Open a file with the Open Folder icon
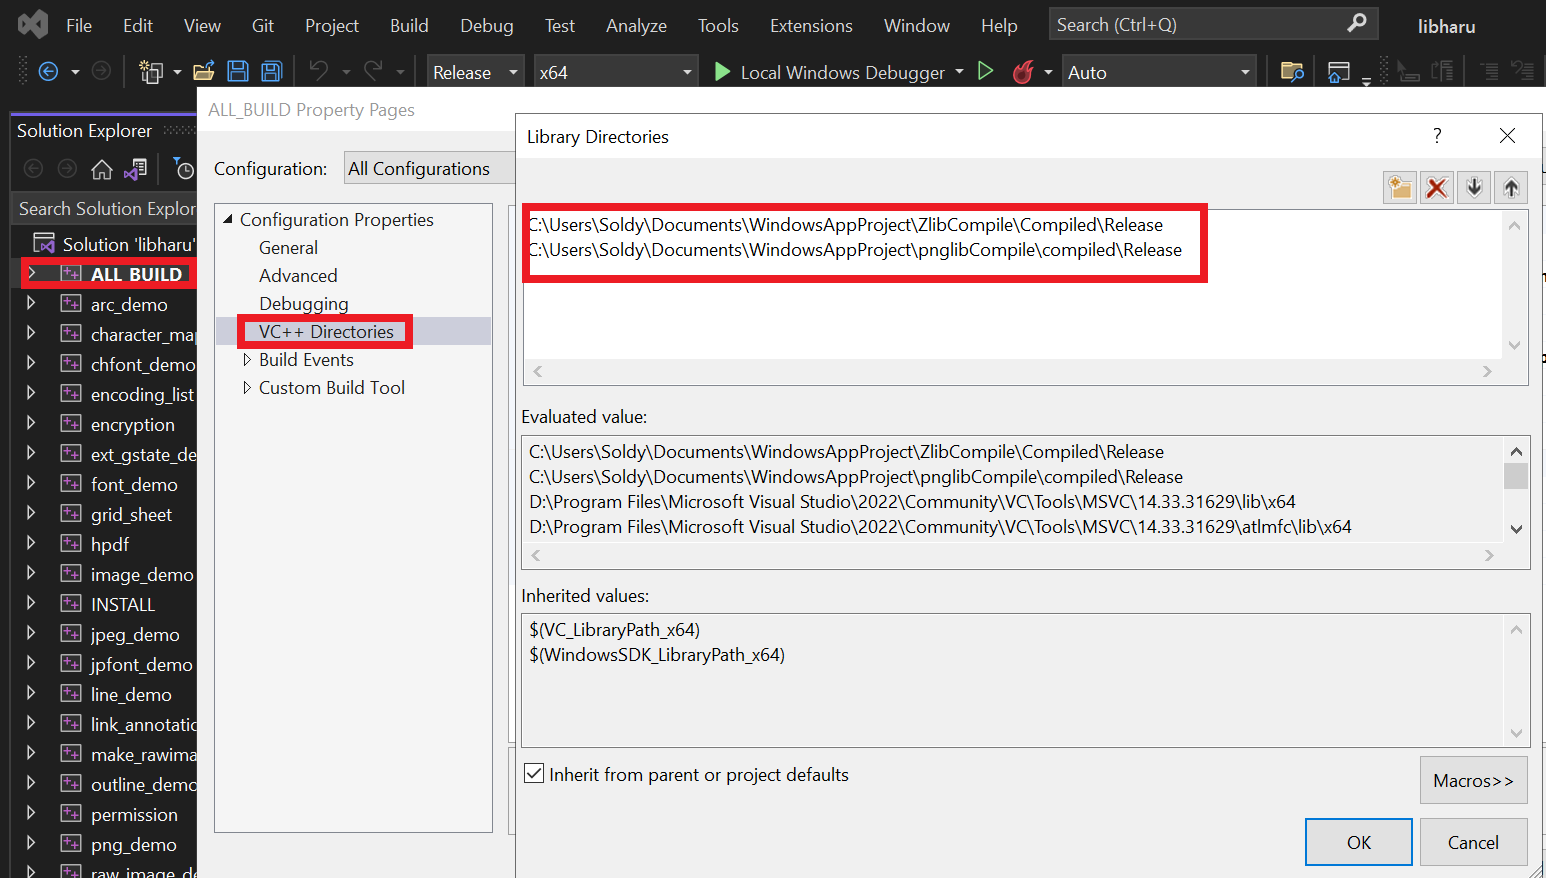 (203, 71)
